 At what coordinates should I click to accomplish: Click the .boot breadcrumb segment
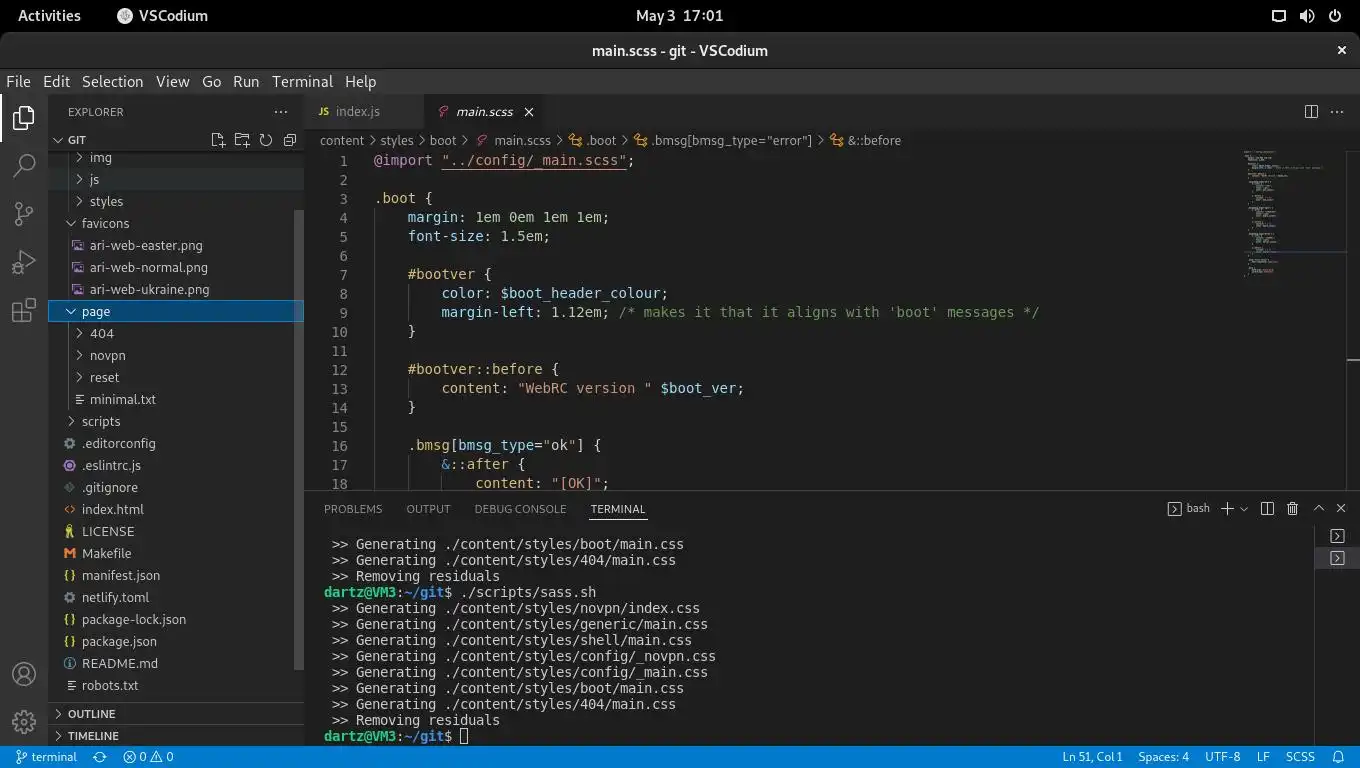(x=593, y=141)
